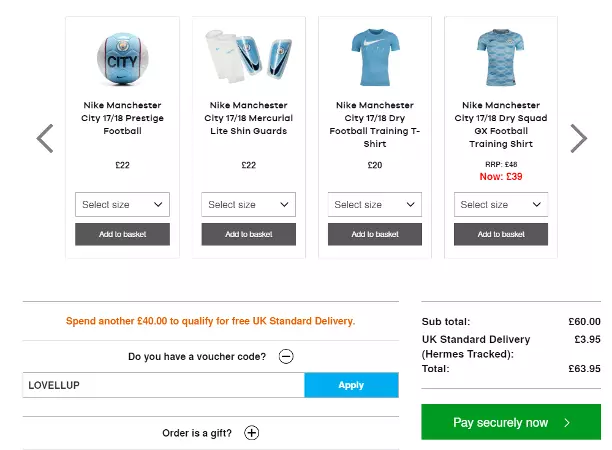Apply the voucher code

pyautogui.click(x=351, y=385)
